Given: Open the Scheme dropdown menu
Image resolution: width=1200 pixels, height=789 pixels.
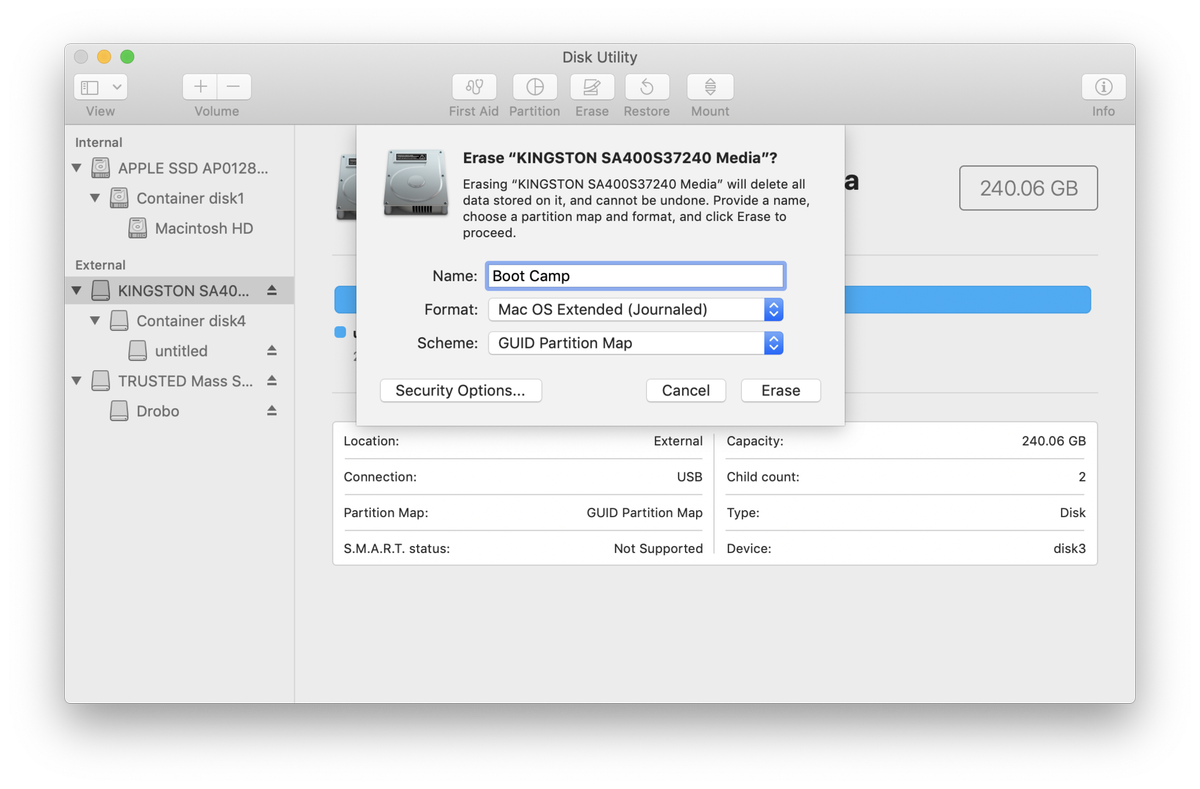Looking at the screenshot, I should tap(636, 343).
